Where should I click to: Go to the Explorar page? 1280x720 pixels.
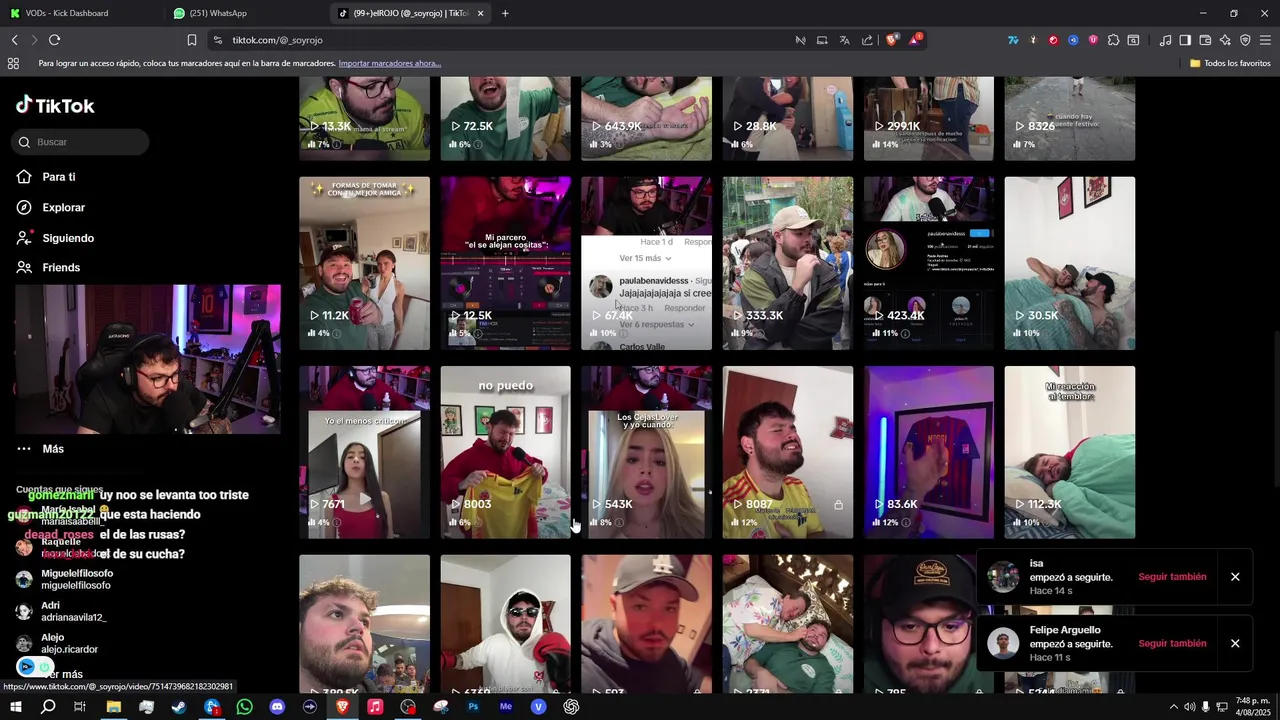tap(63, 207)
